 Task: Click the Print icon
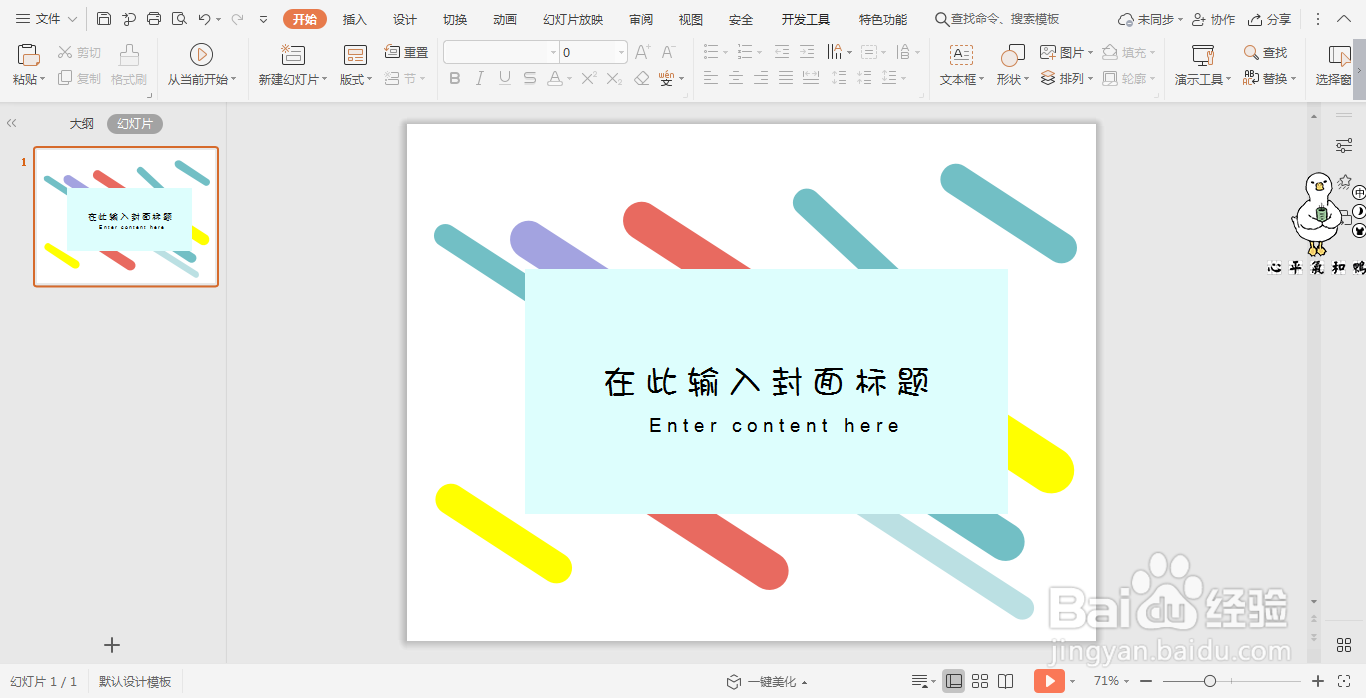pos(154,19)
